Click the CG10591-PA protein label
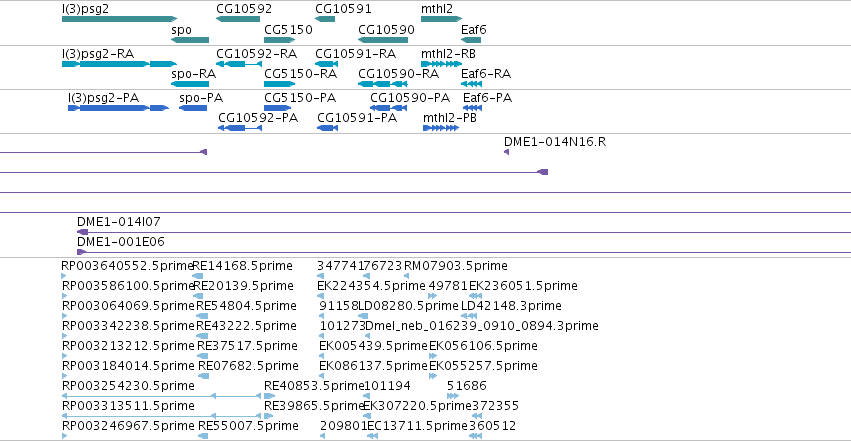The width and height of the screenshot is (851, 441). [x=357, y=118]
